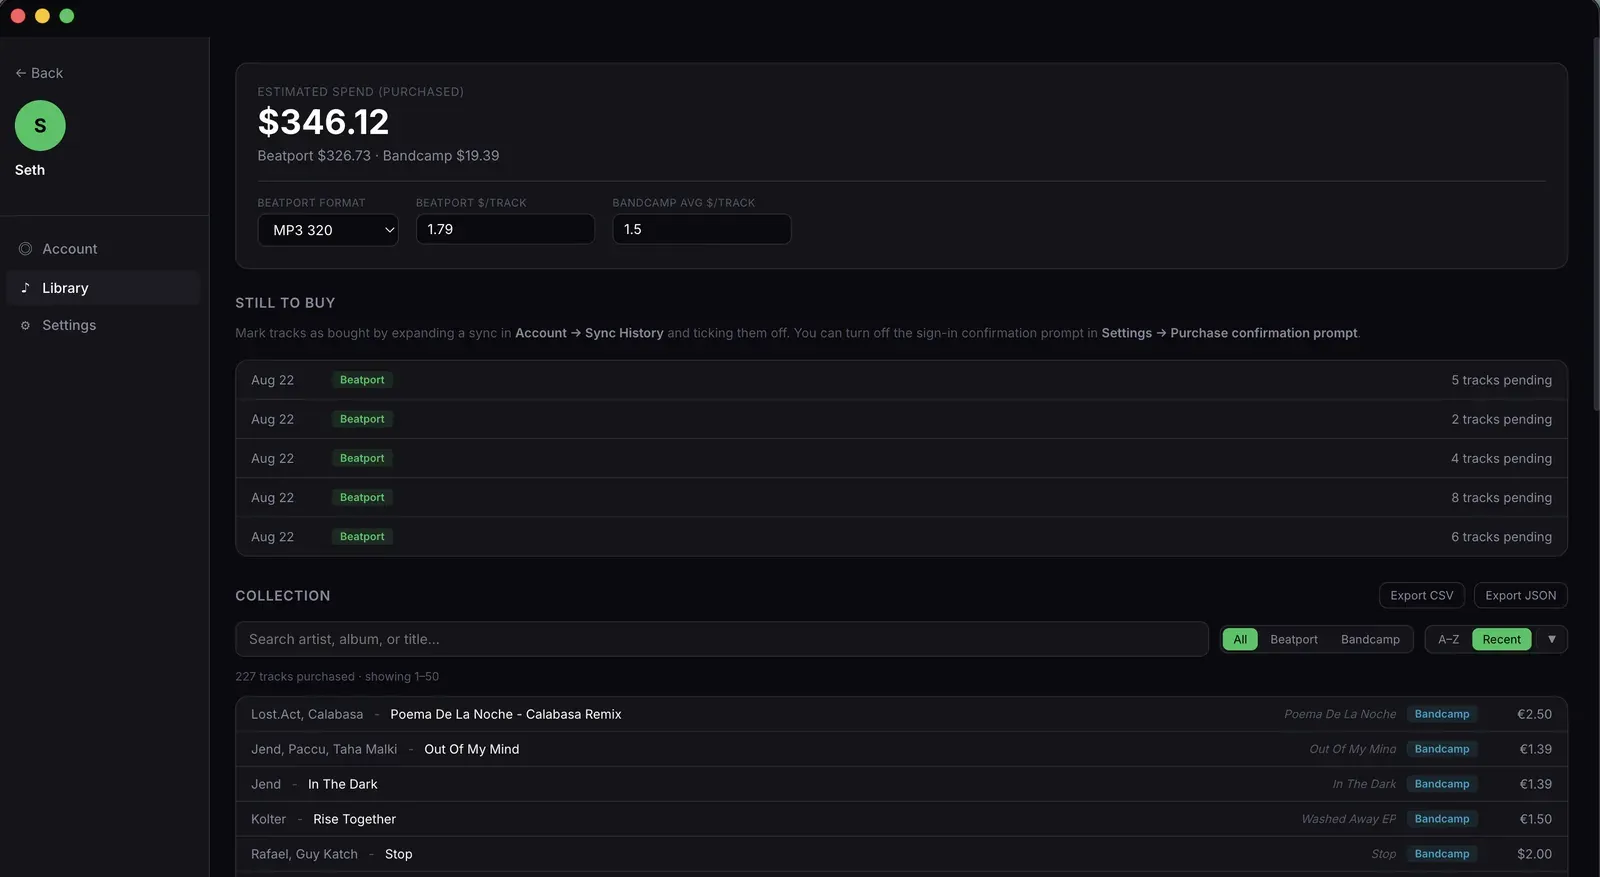Click the Beatport $/track field showing 1.79

coord(505,229)
